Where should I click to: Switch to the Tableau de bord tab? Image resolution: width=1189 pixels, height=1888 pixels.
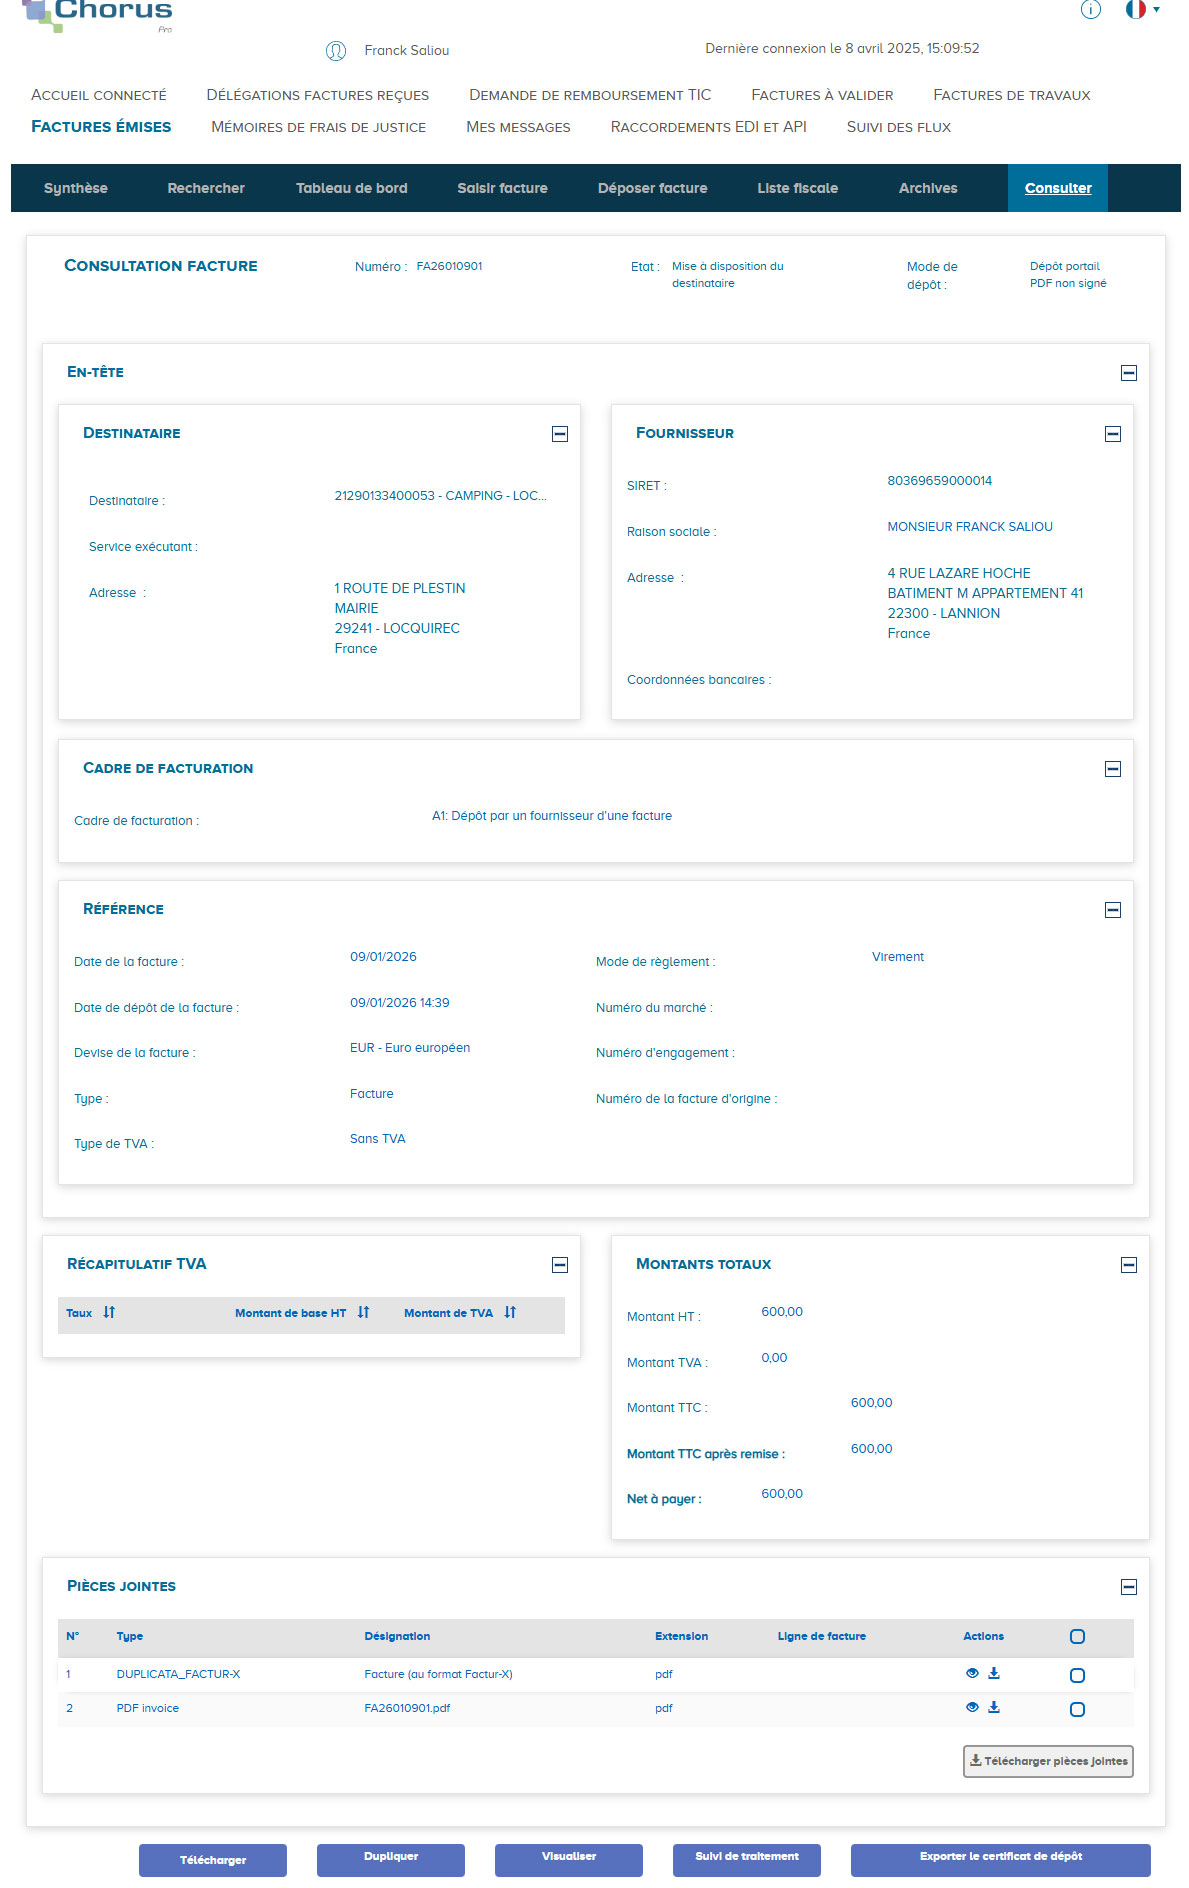coord(351,188)
